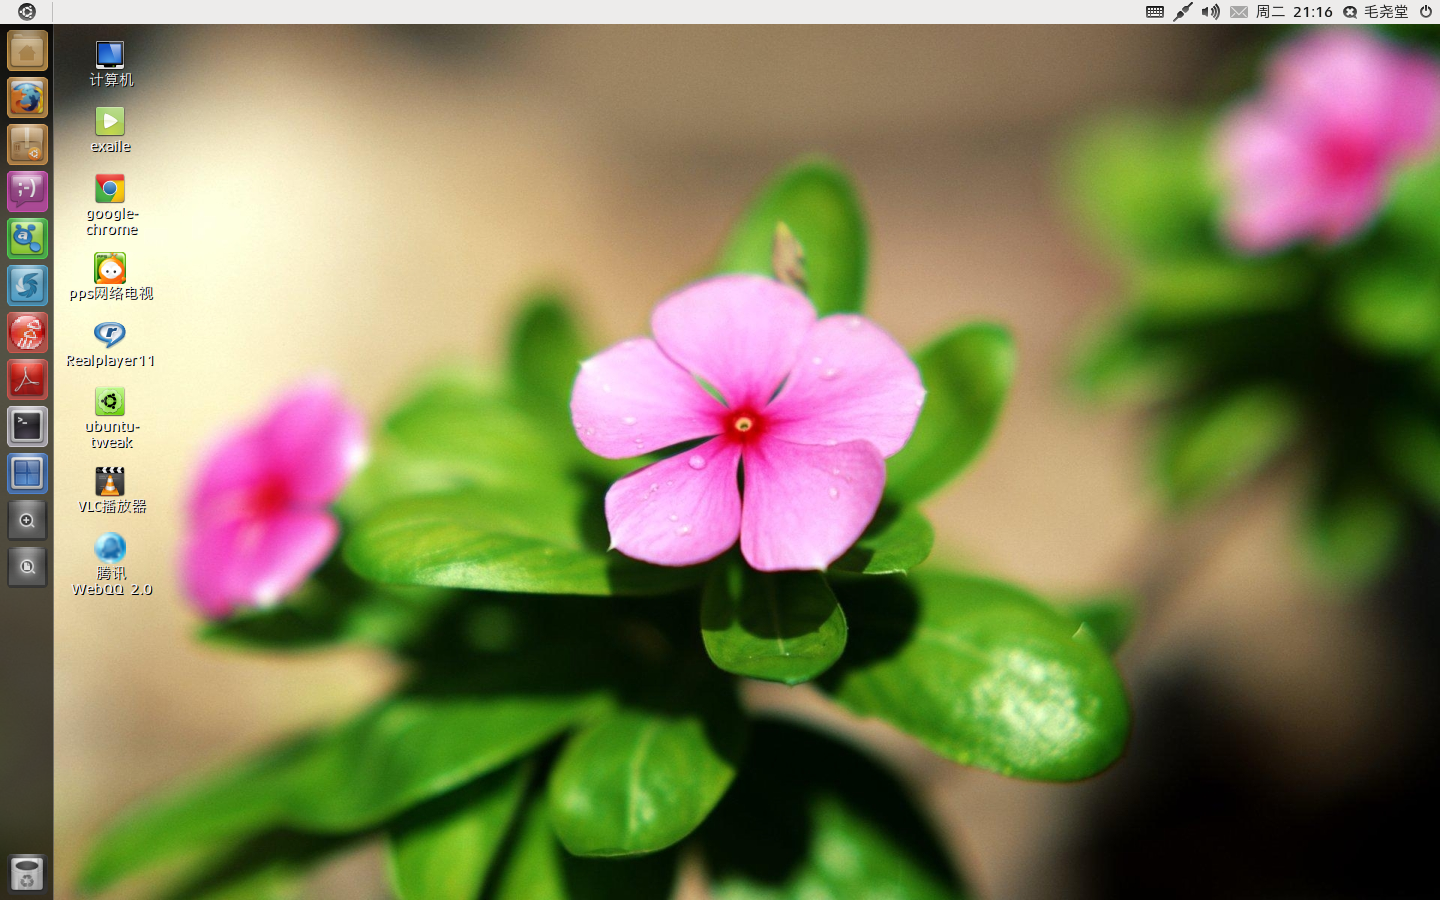Image resolution: width=1440 pixels, height=900 pixels.
Task: Select the ubuntu-tweak desktop icon
Action: point(111,418)
